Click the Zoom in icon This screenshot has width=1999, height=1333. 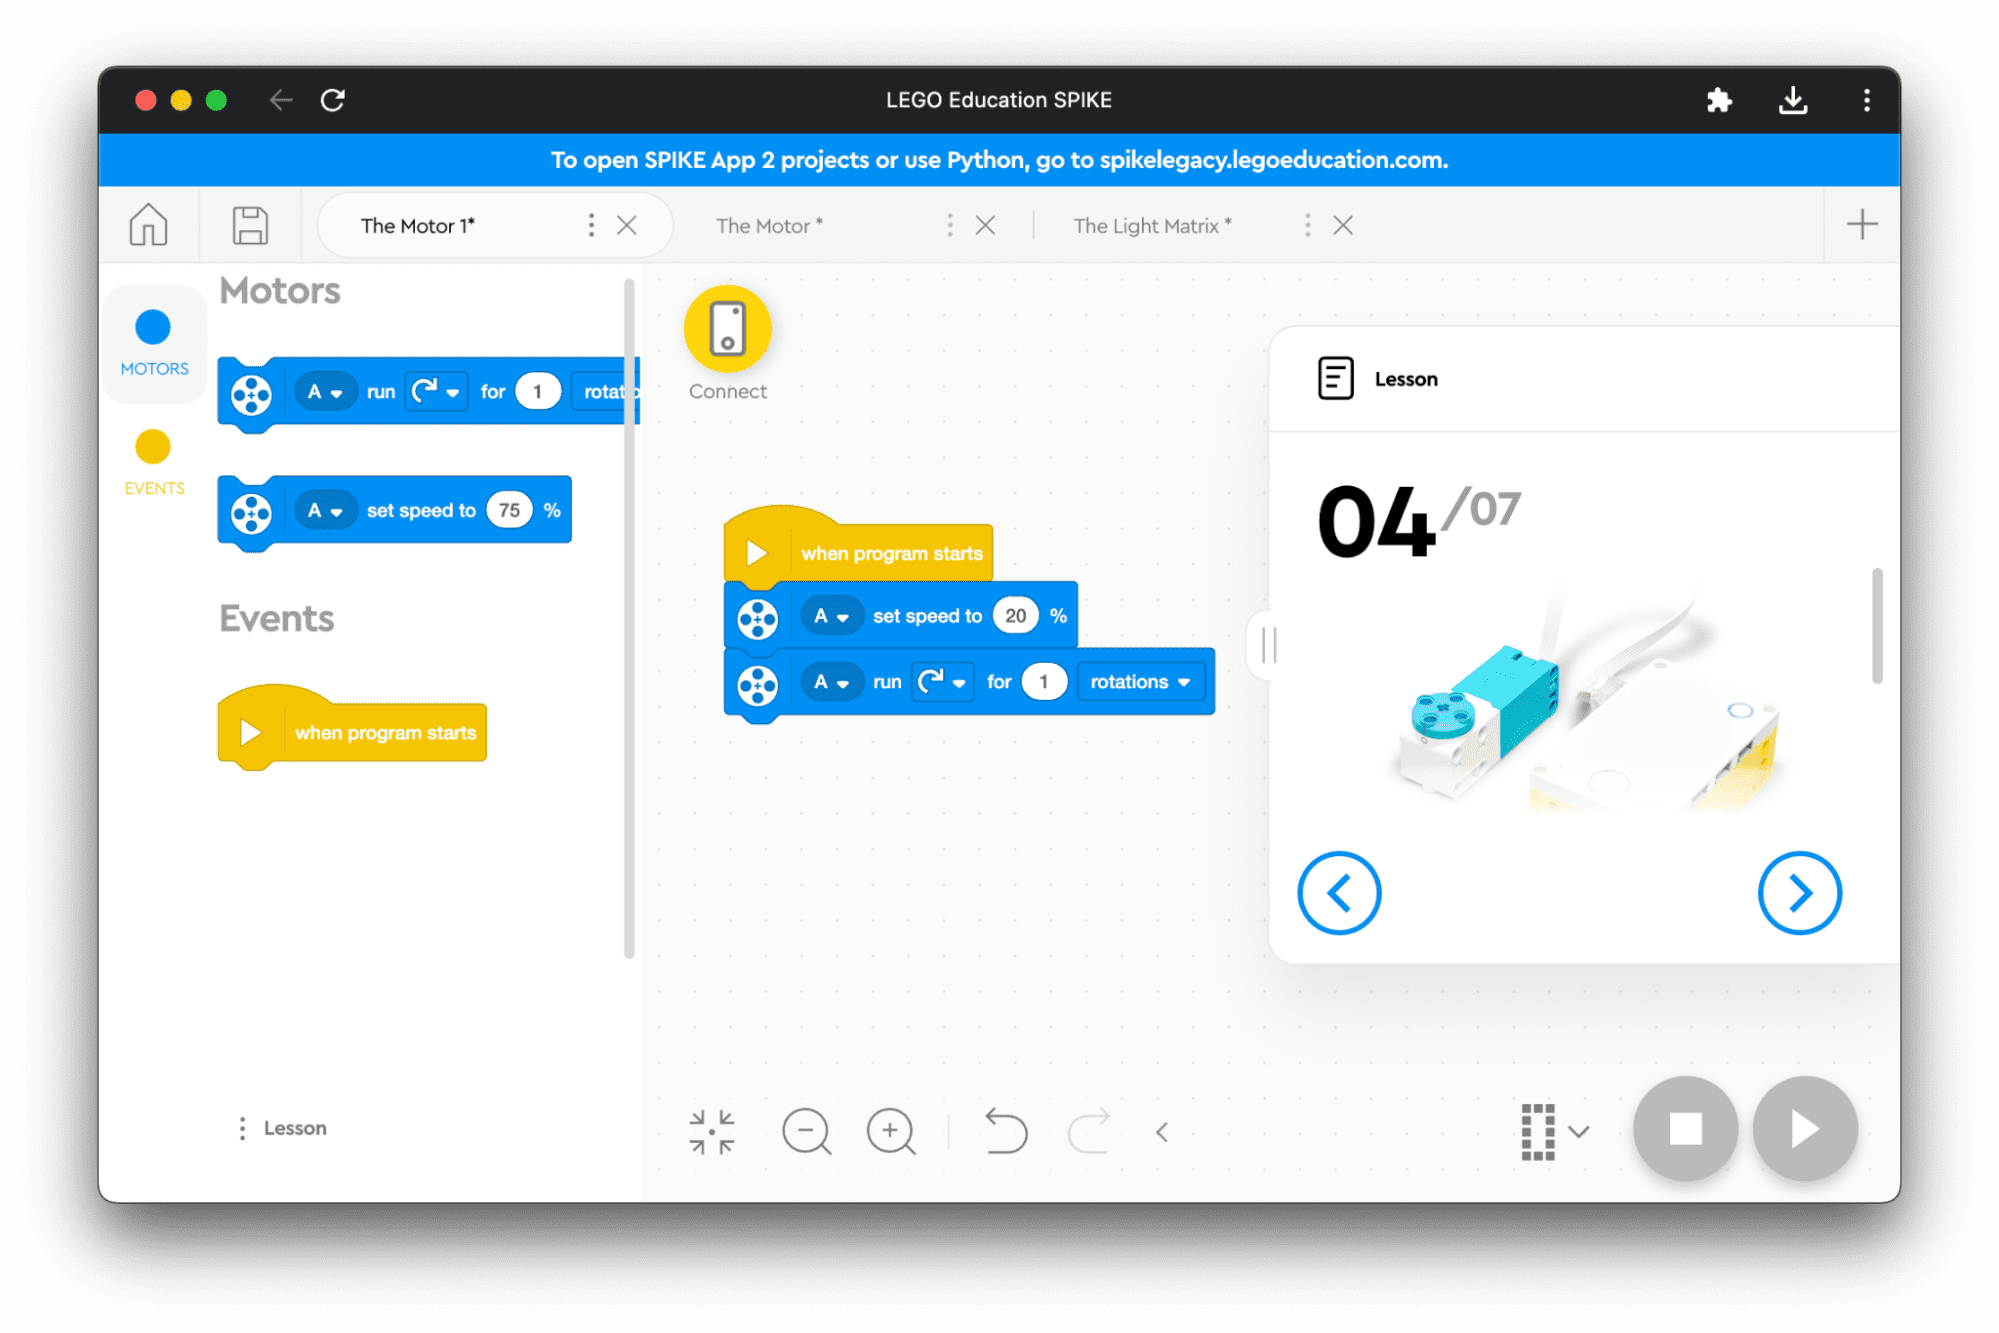click(888, 1131)
